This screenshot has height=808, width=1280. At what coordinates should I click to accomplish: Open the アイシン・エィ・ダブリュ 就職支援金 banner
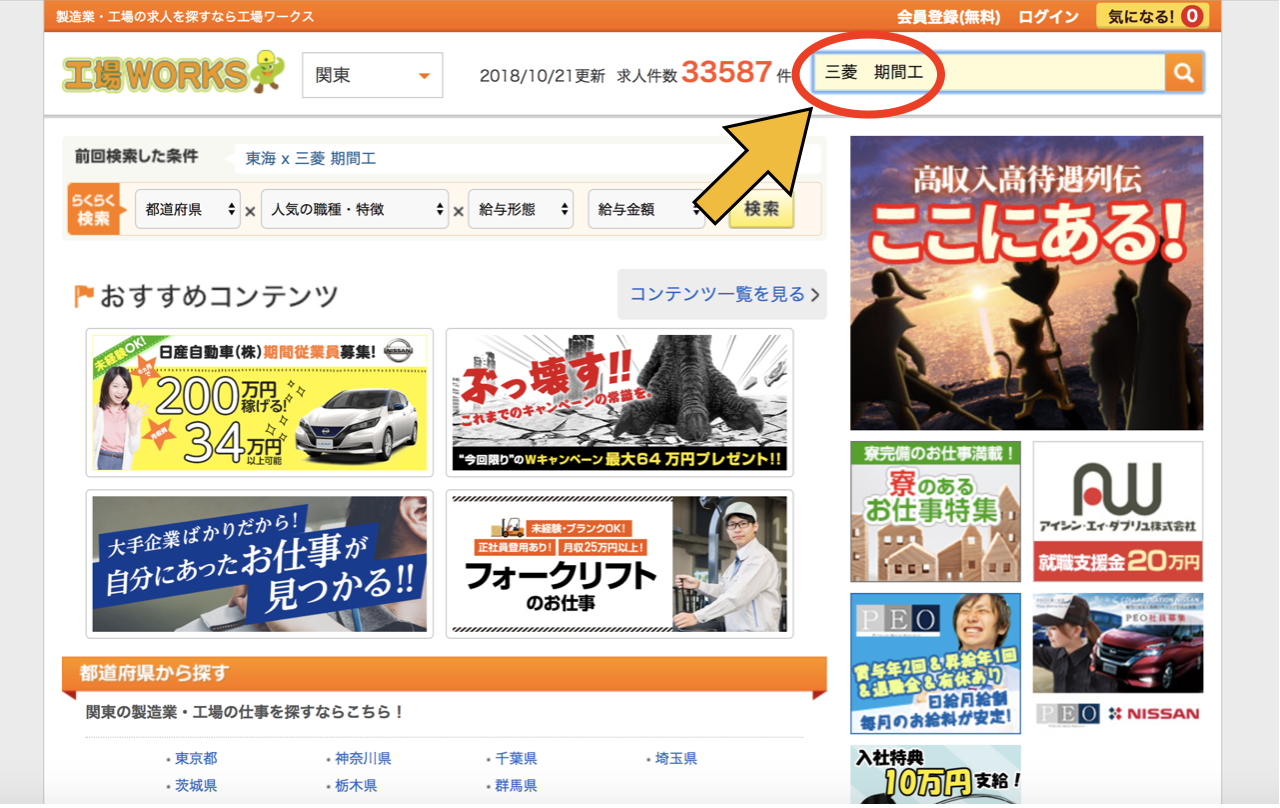click(1118, 512)
